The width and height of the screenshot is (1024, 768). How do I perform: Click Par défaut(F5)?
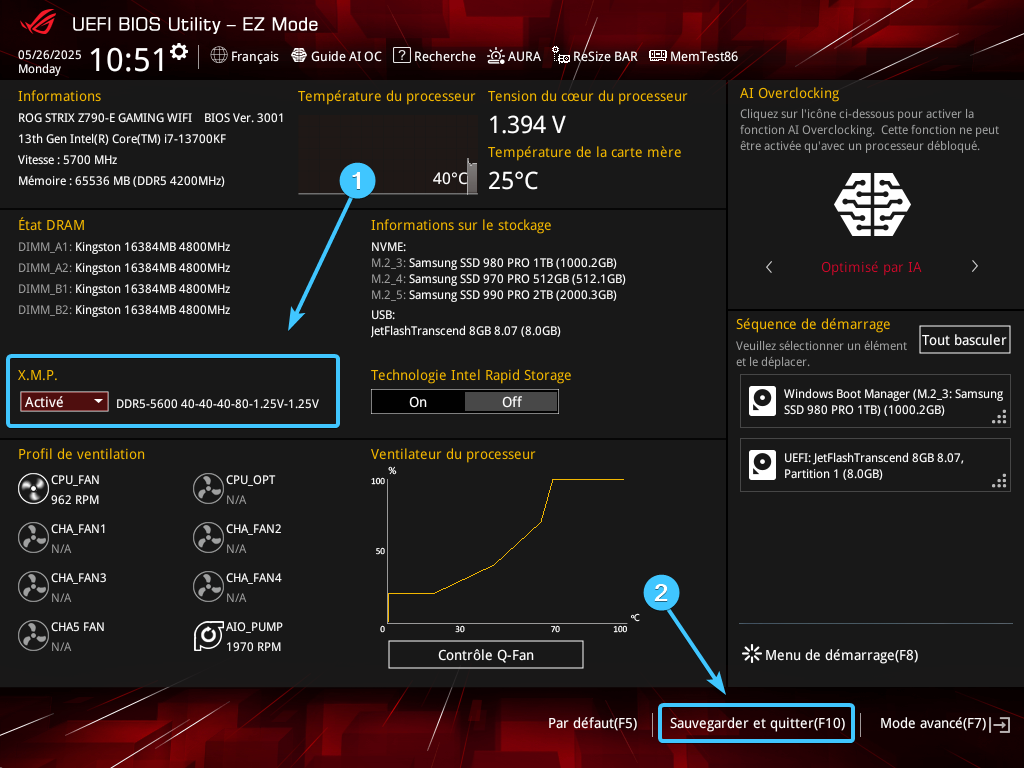[592, 723]
